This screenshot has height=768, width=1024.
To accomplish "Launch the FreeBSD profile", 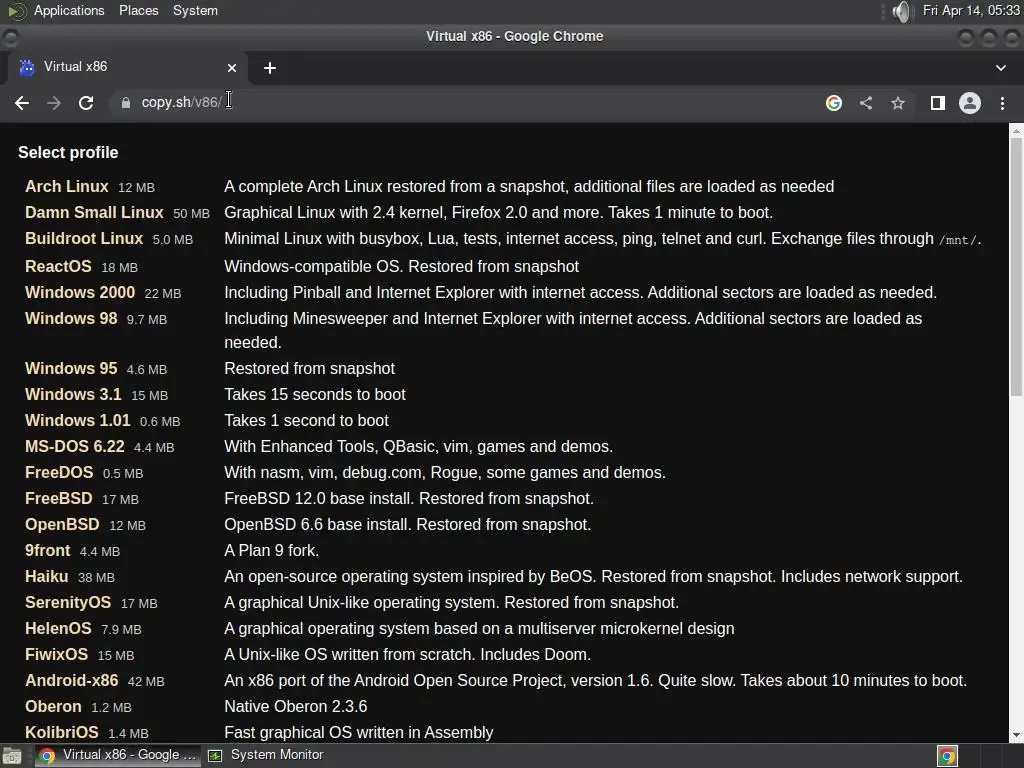I will tap(59, 499).
